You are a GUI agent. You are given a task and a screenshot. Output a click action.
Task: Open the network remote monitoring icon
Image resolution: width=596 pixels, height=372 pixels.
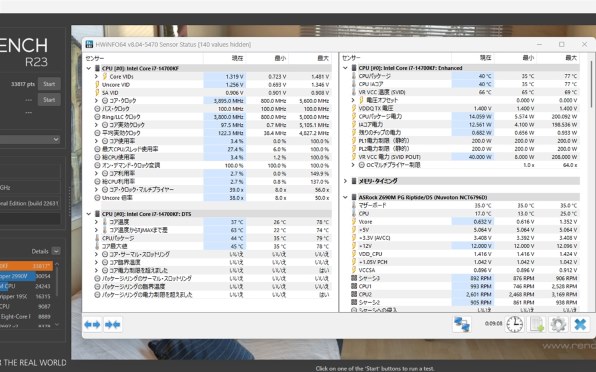coord(462,325)
